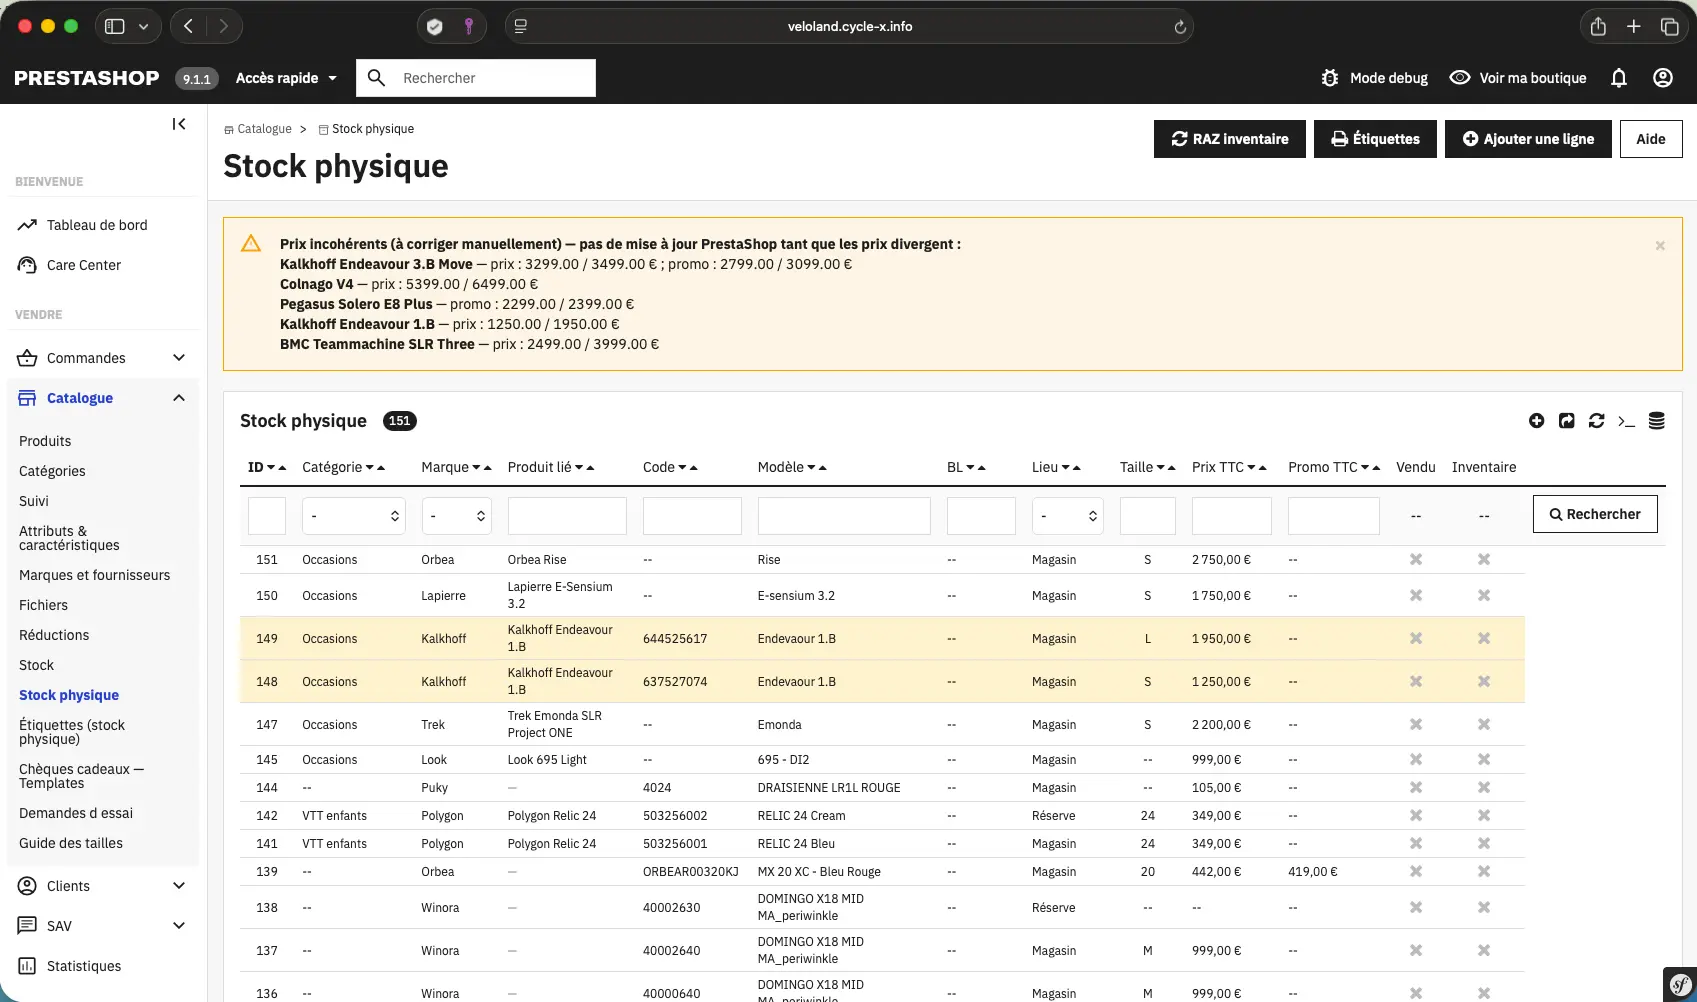Open the notifications bell

click(1619, 78)
